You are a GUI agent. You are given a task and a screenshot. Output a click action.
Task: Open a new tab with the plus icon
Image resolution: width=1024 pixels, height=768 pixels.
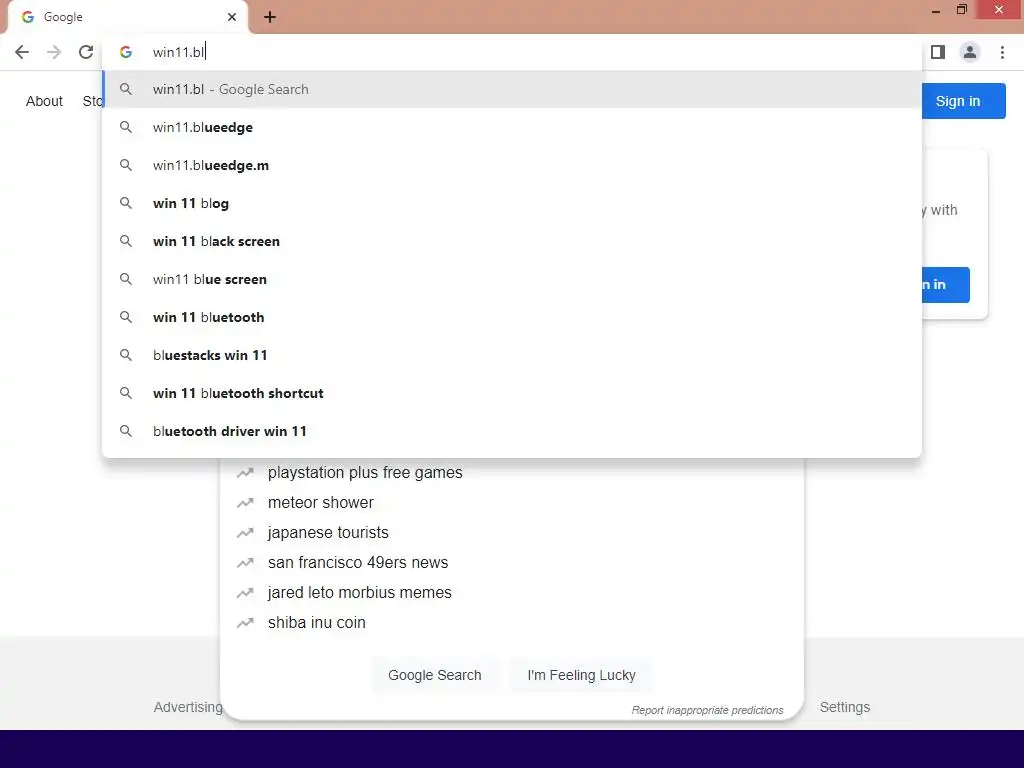[270, 17]
